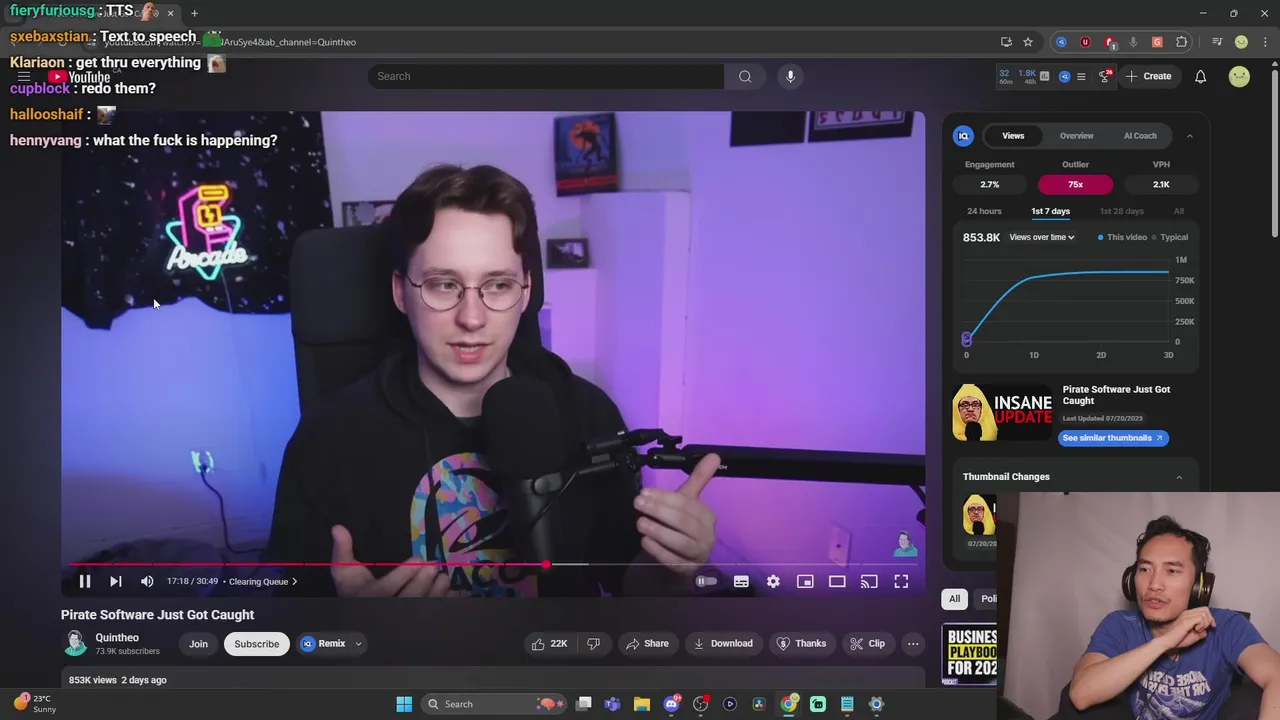Bookmark this page star icon

pyautogui.click(x=1027, y=42)
